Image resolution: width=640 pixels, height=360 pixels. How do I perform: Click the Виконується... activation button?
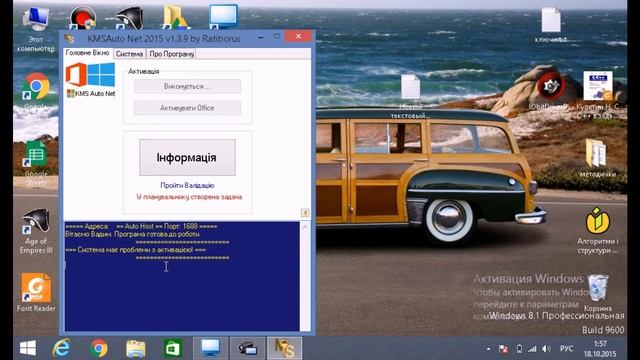point(187,87)
